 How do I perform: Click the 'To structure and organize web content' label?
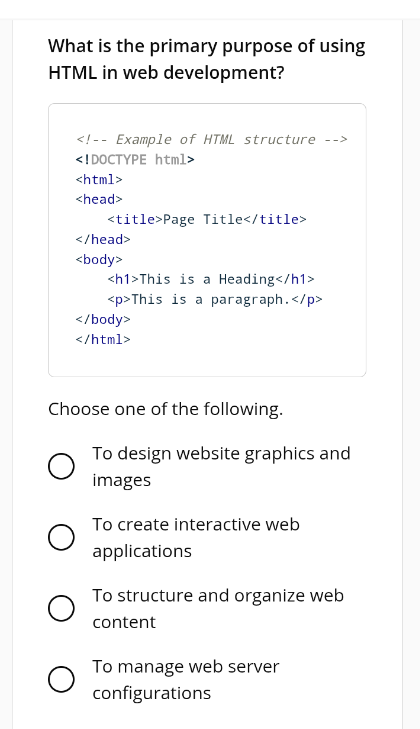click(218, 609)
